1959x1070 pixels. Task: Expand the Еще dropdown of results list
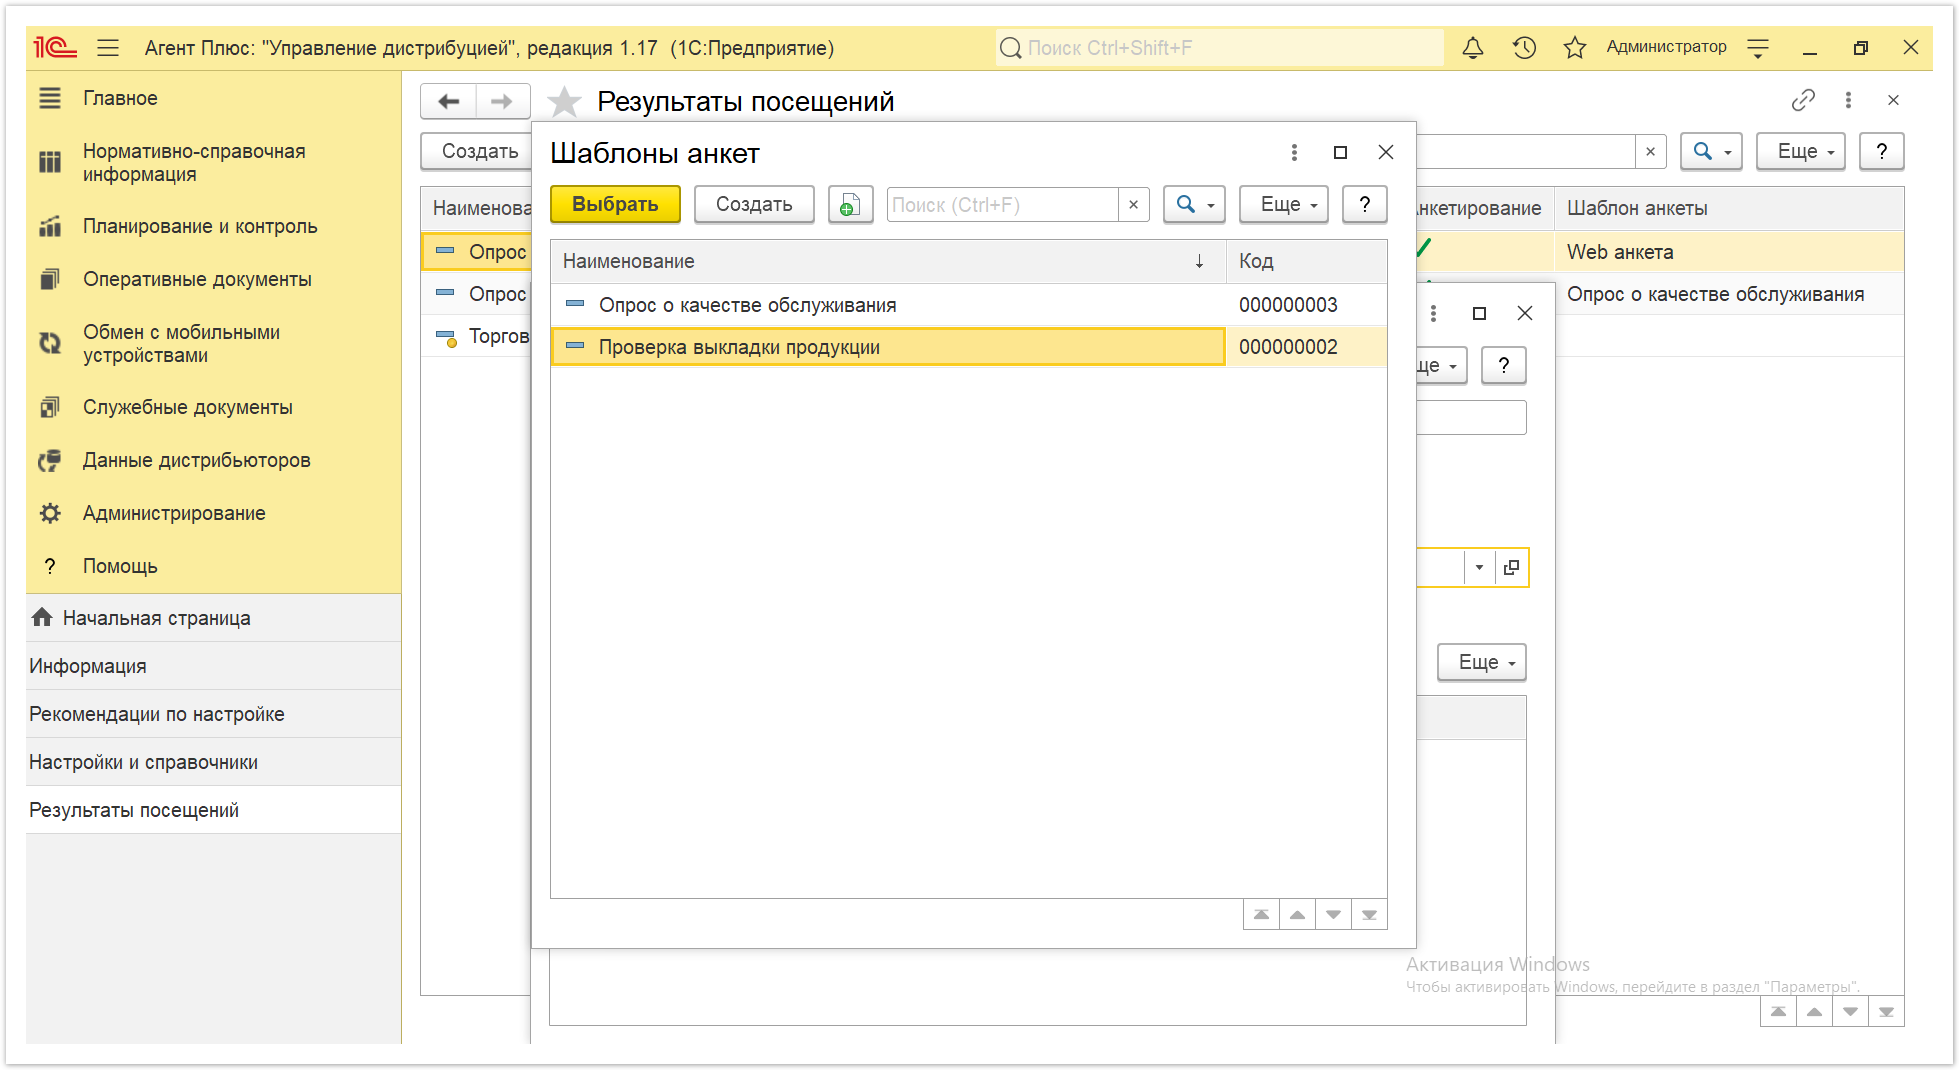coord(1800,151)
